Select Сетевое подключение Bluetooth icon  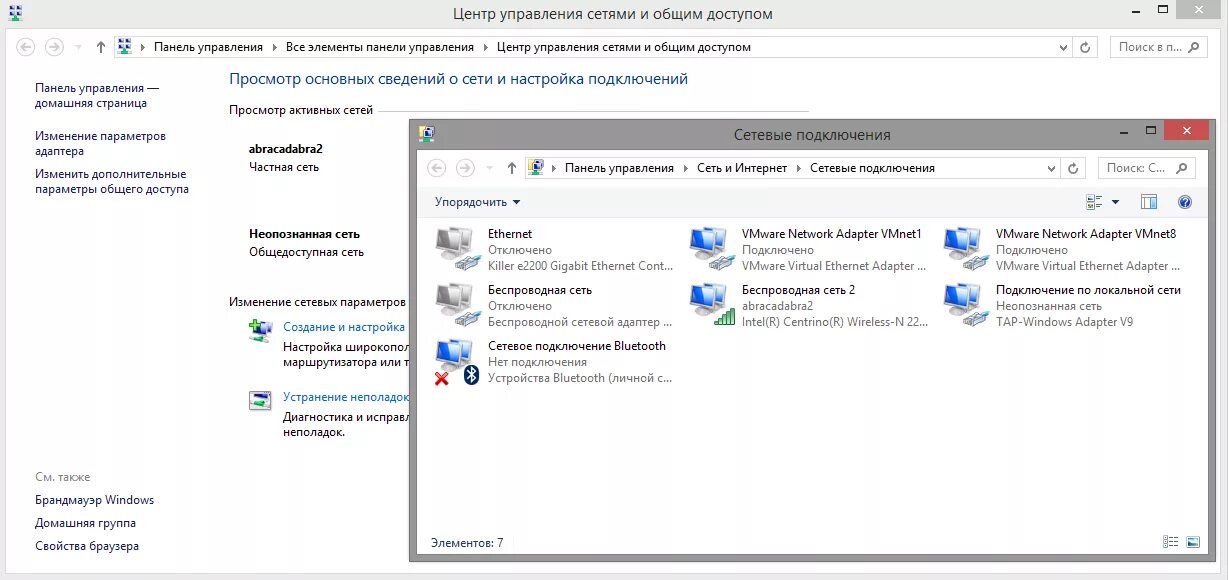coord(459,362)
